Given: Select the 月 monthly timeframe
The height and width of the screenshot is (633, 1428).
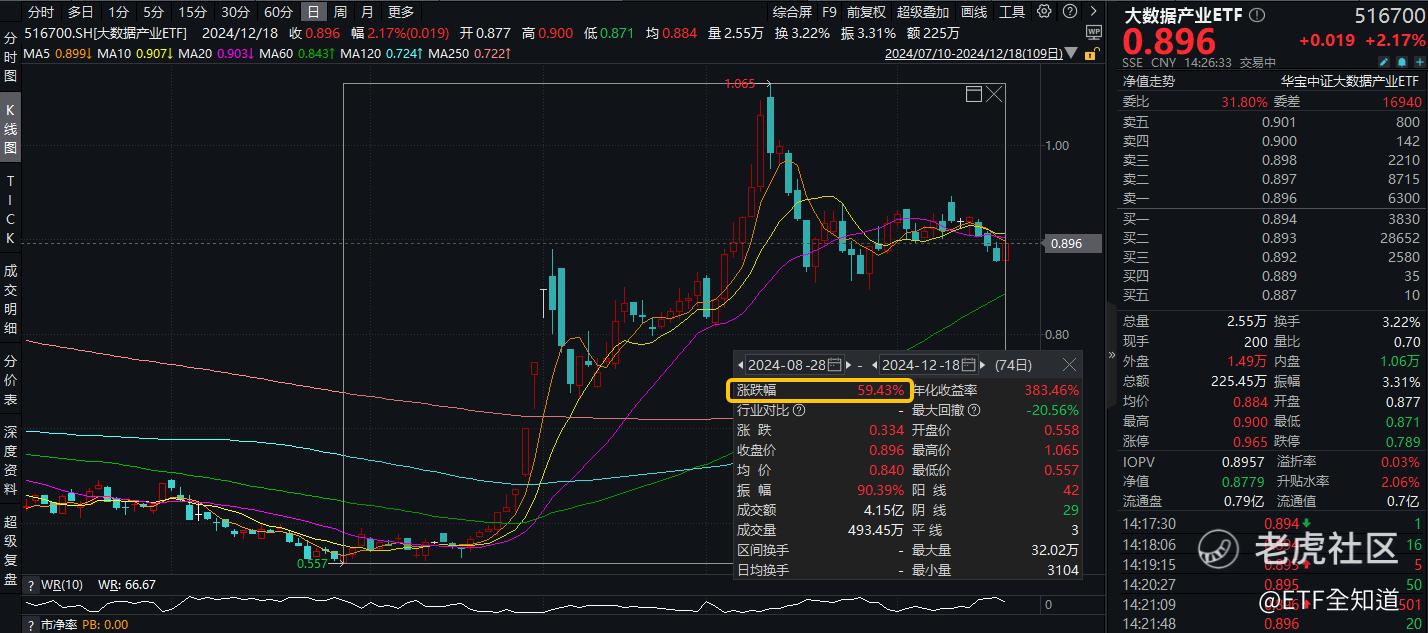Looking at the screenshot, I should point(367,12).
